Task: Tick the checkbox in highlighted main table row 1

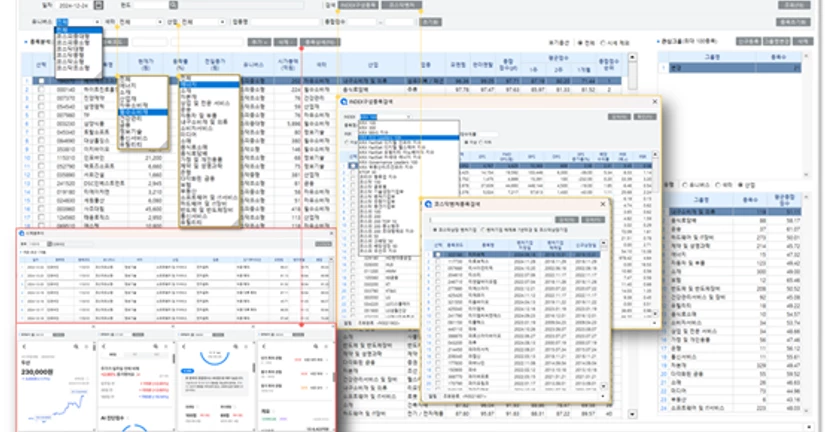Action: [41, 81]
